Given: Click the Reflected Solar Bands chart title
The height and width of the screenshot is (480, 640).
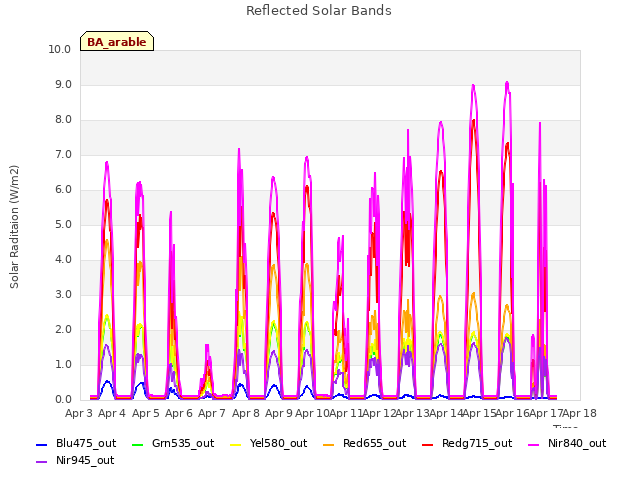Looking at the screenshot, I should 319,11.
